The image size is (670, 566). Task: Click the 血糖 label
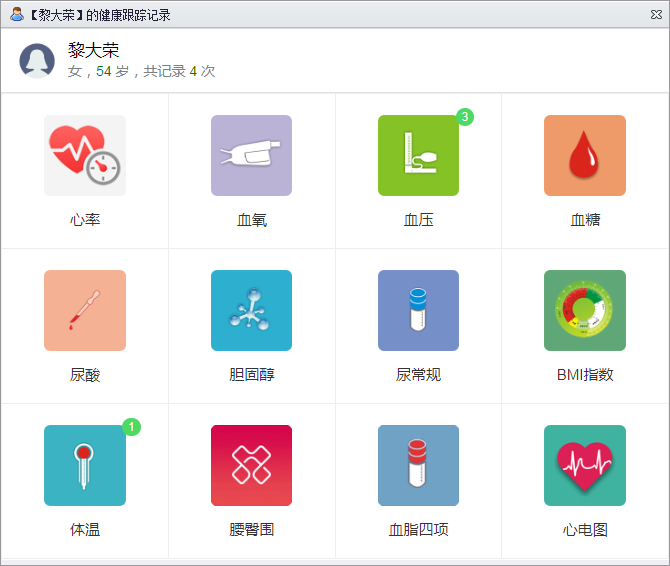tap(585, 220)
